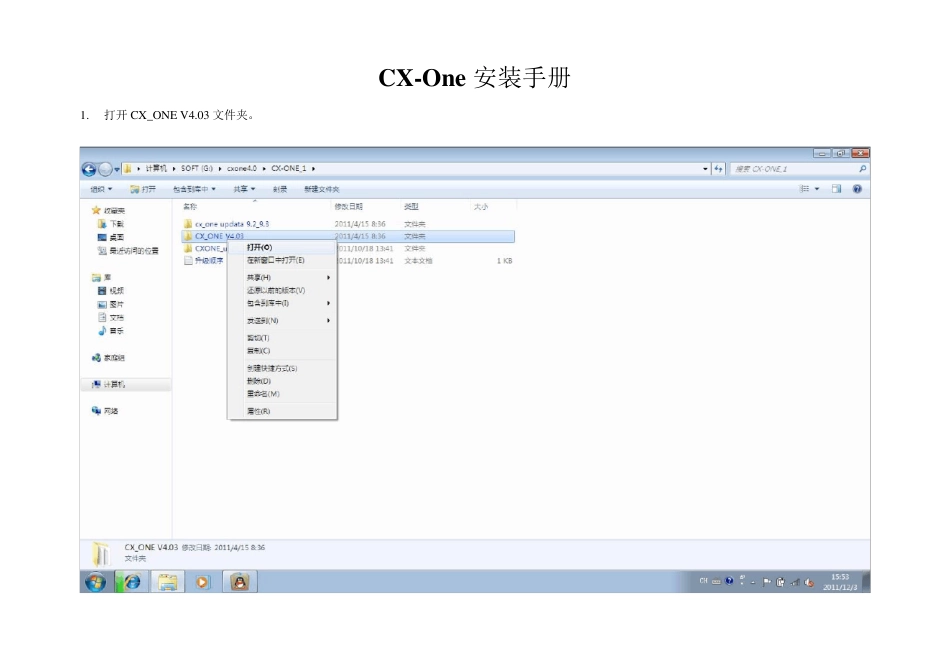This screenshot has width=950, height=672.
Task: Click the Explorer forward arrow button
Action: (105, 169)
